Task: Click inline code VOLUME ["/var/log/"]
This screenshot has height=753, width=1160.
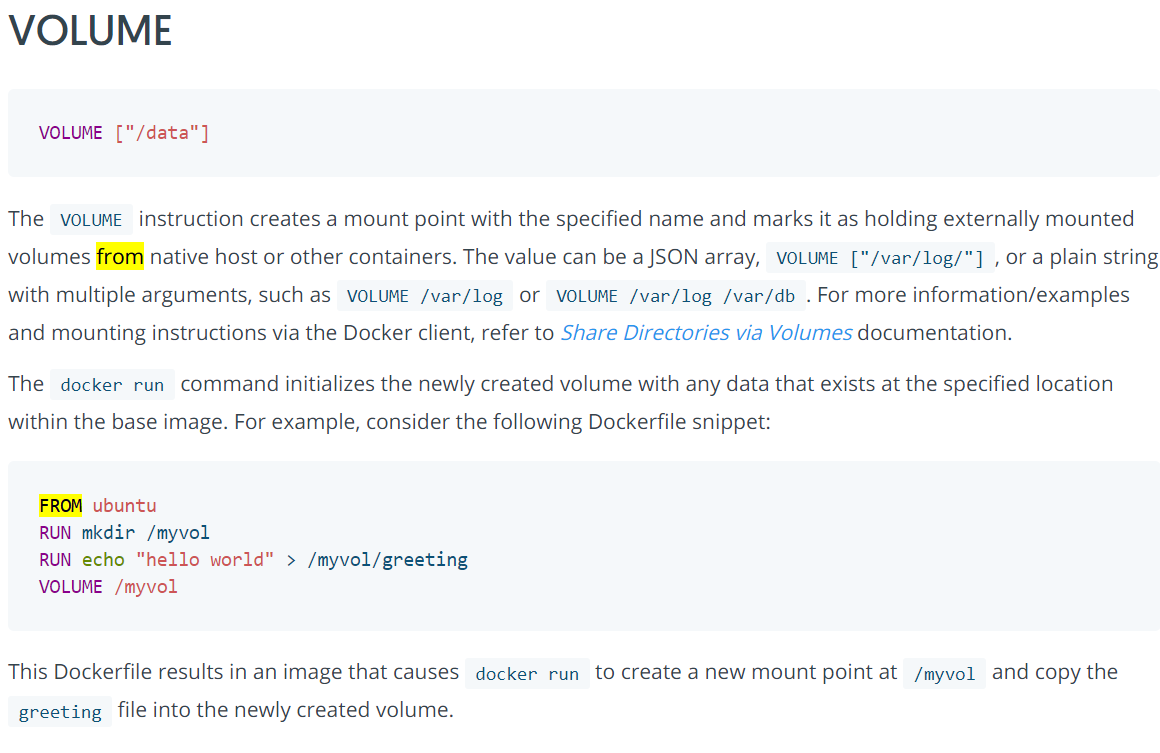Action: (880, 257)
